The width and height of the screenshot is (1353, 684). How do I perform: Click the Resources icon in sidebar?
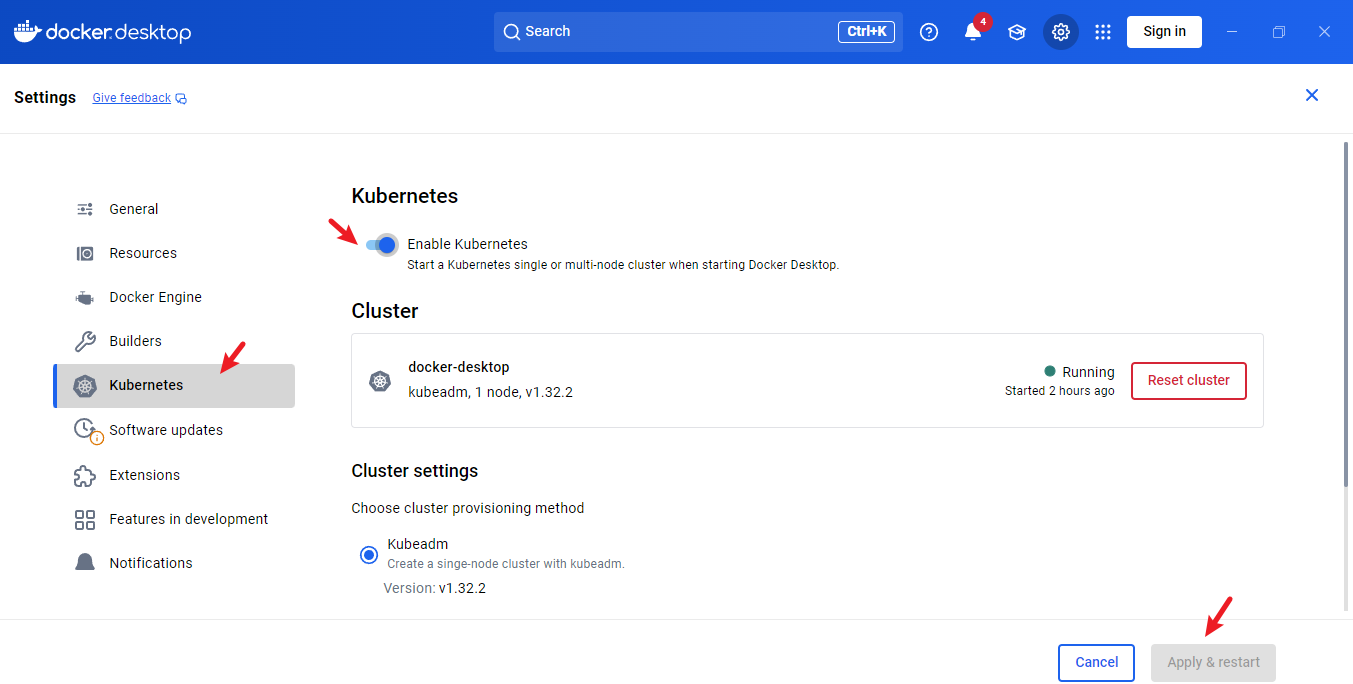pos(85,253)
